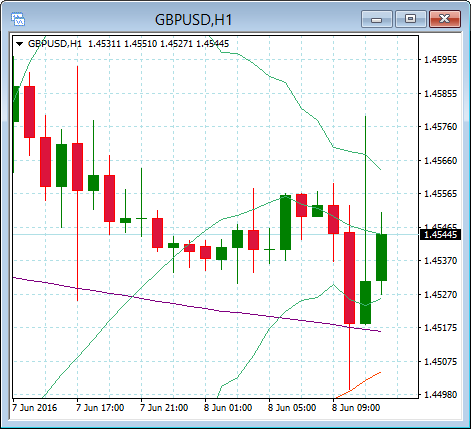Viewport: 471px width, 429px height.
Task: Click the 7 Jun 17:00 time label
Action: 100,408
